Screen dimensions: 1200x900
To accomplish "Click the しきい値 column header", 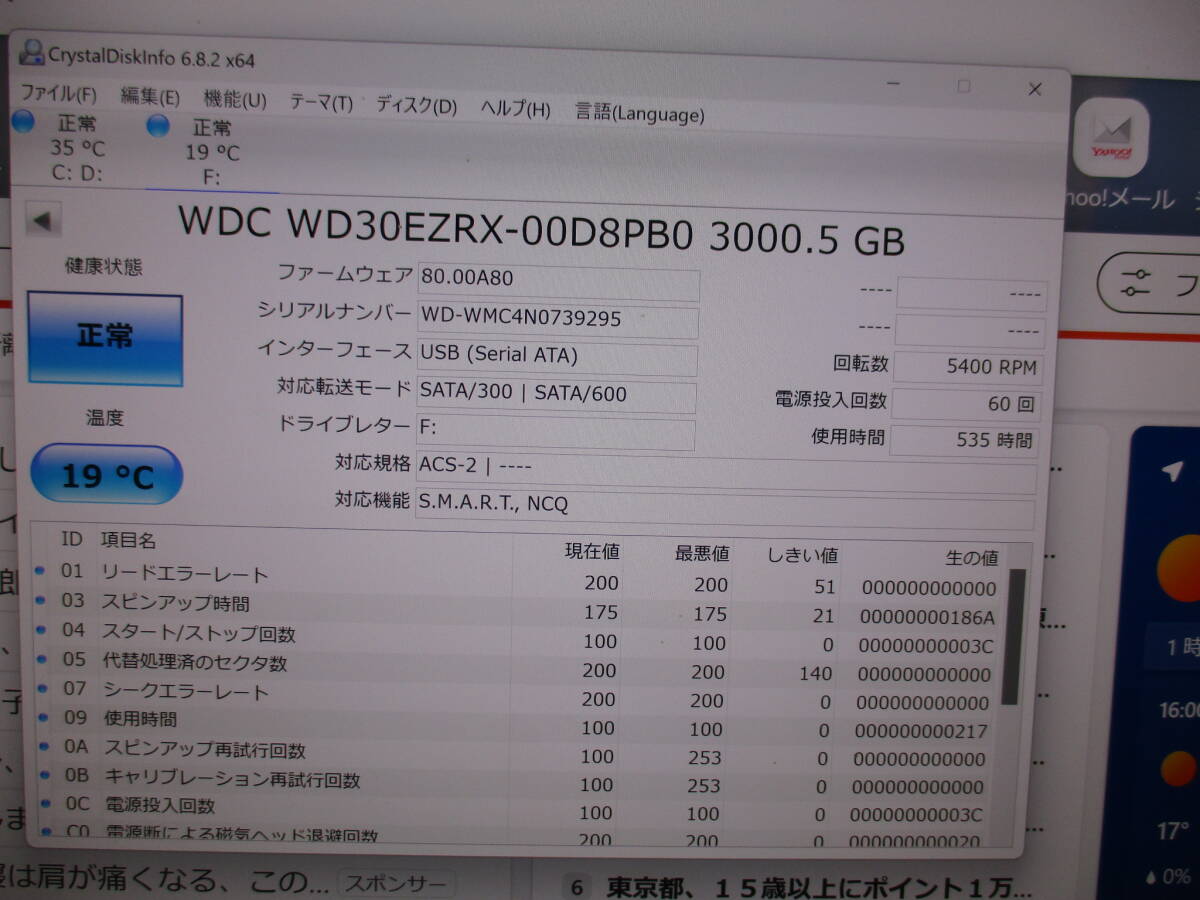I will (803, 555).
